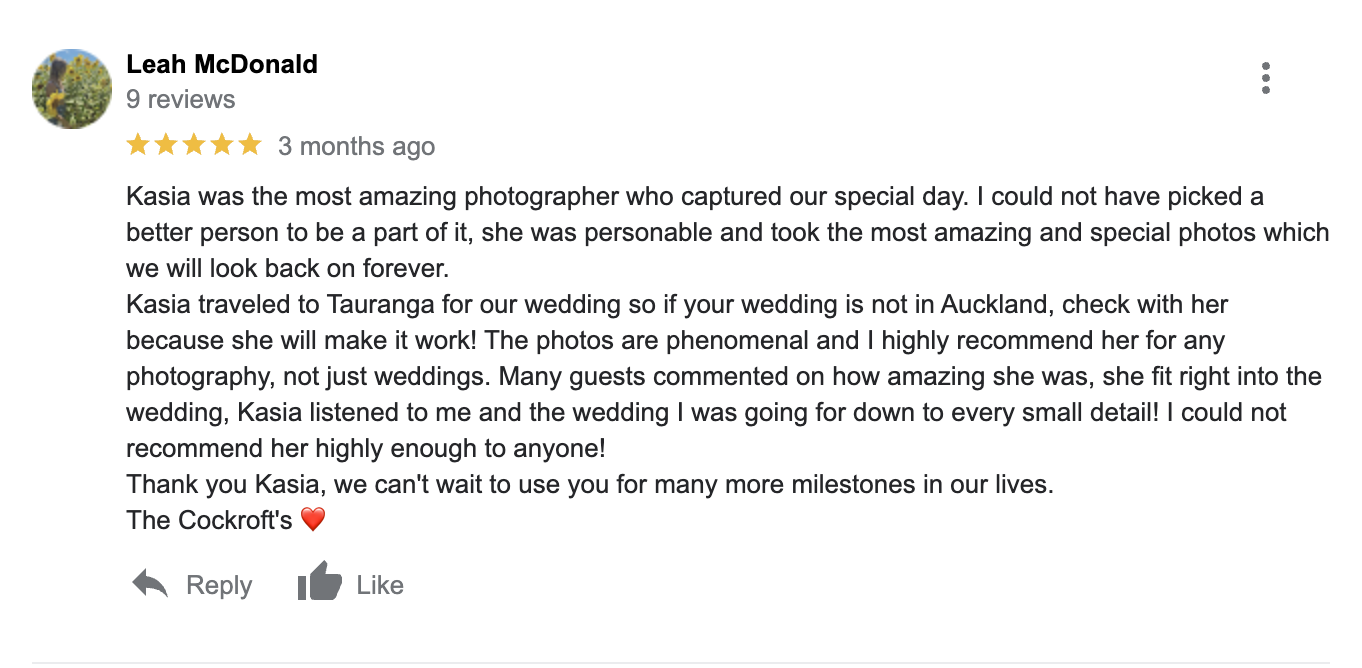Click the fourth star in rating
The width and height of the screenshot is (1362, 668).
click(x=222, y=146)
